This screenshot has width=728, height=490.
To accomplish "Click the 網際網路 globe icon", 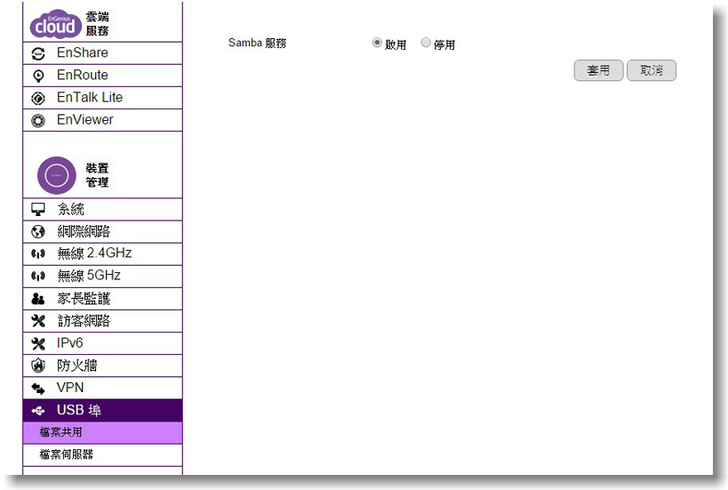I will pyautogui.click(x=39, y=231).
